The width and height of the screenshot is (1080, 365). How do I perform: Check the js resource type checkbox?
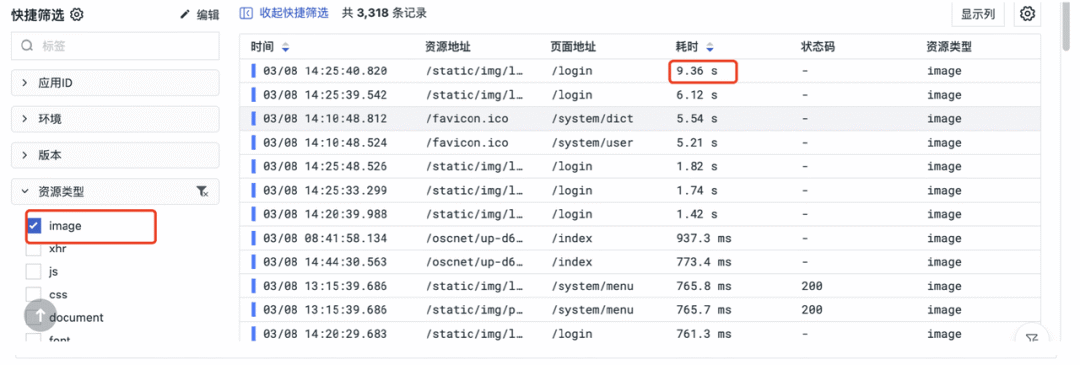(33, 271)
